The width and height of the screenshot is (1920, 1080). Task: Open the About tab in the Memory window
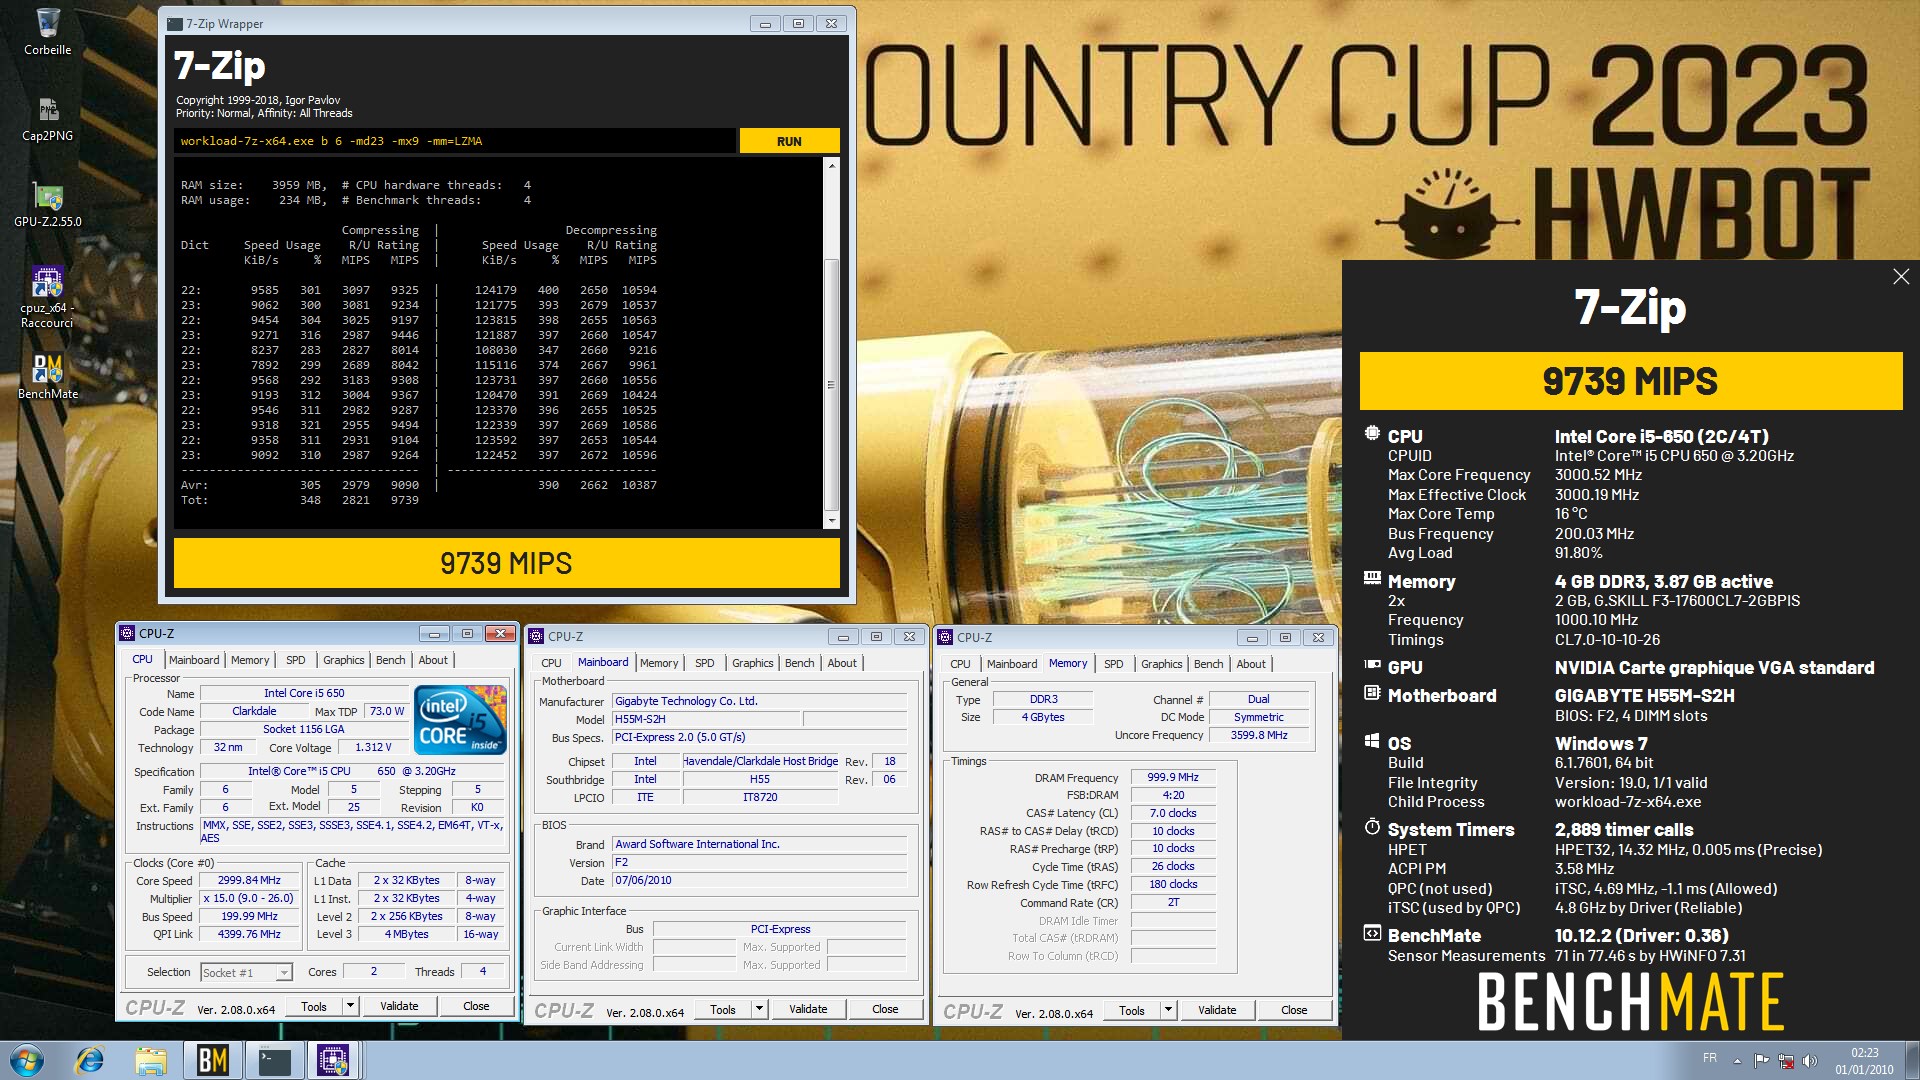point(1251,664)
